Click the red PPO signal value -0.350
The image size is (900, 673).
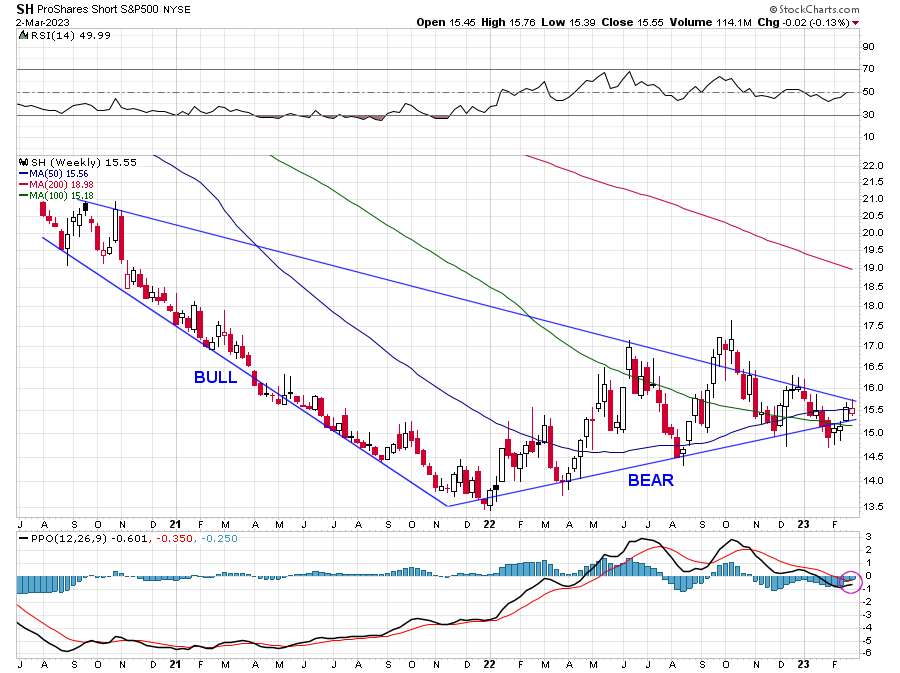(x=174, y=539)
